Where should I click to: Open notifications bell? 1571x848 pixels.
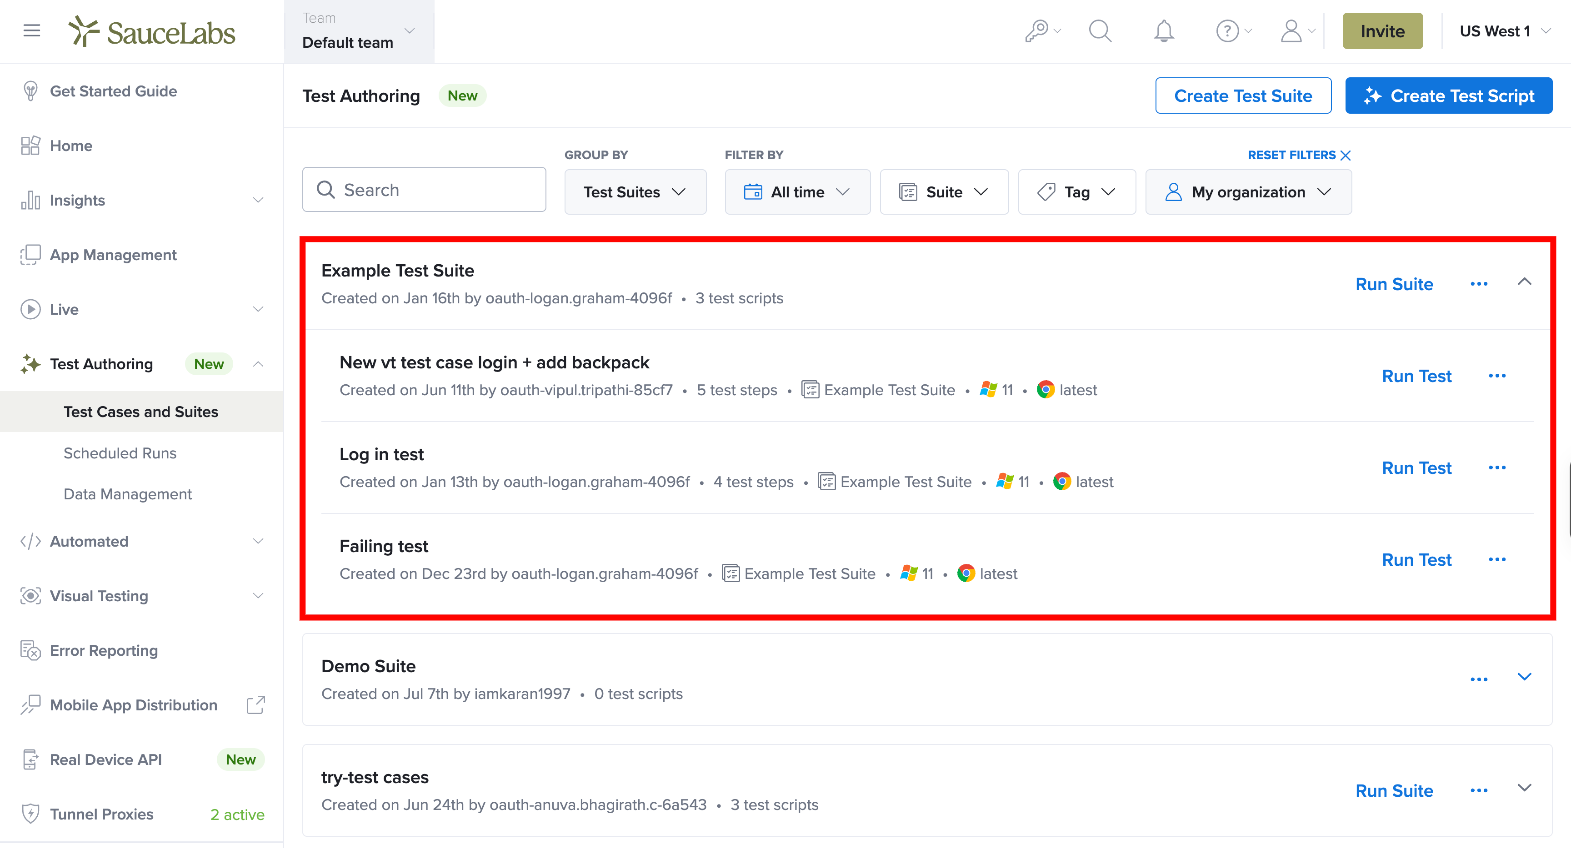tap(1164, 31)
